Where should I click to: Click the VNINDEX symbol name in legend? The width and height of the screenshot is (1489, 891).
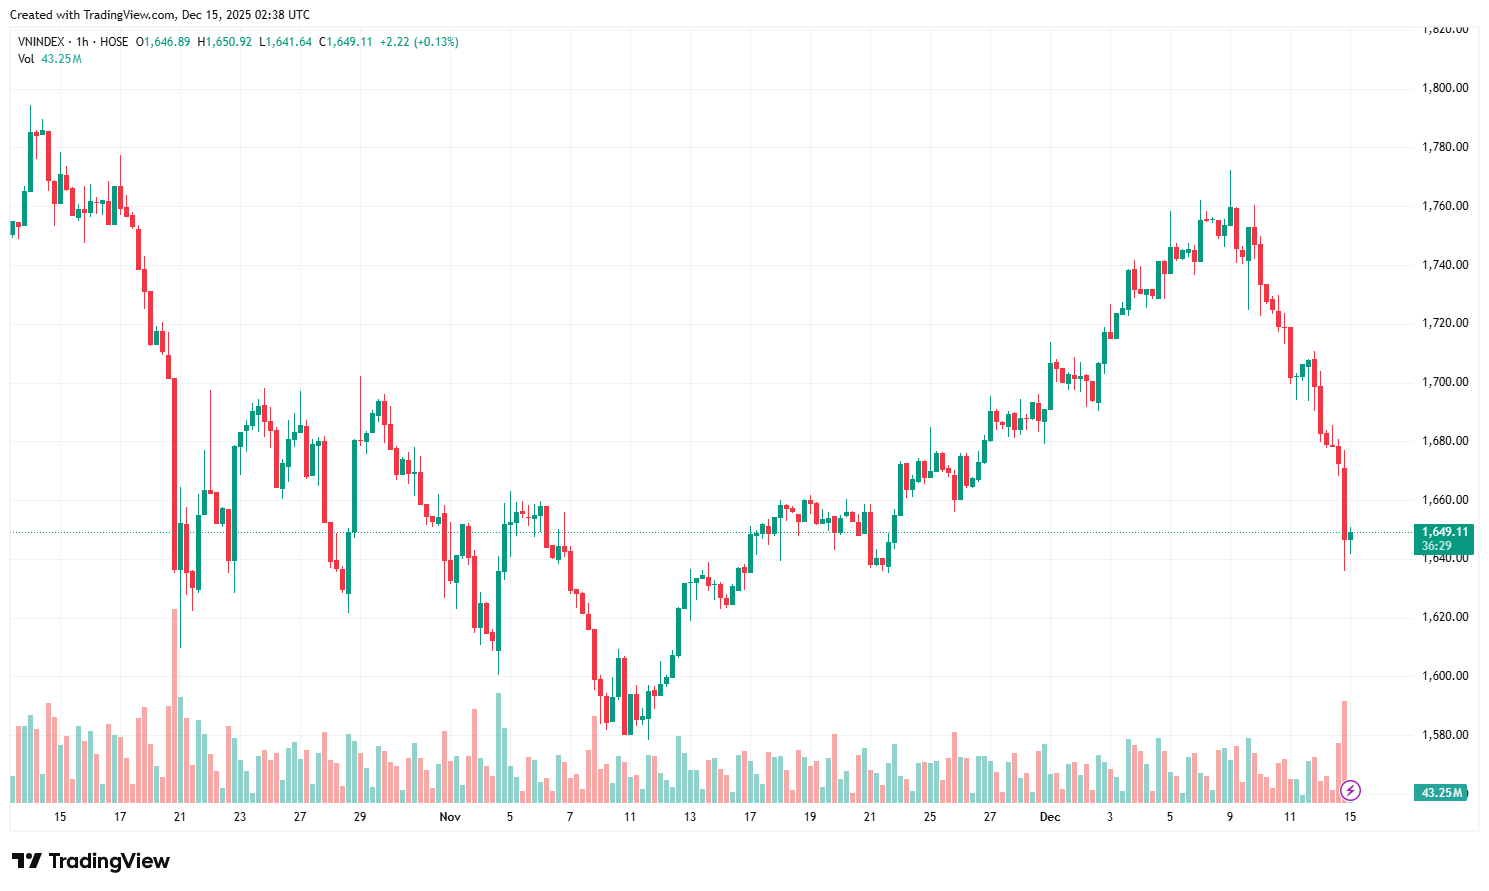pos(41,42)
